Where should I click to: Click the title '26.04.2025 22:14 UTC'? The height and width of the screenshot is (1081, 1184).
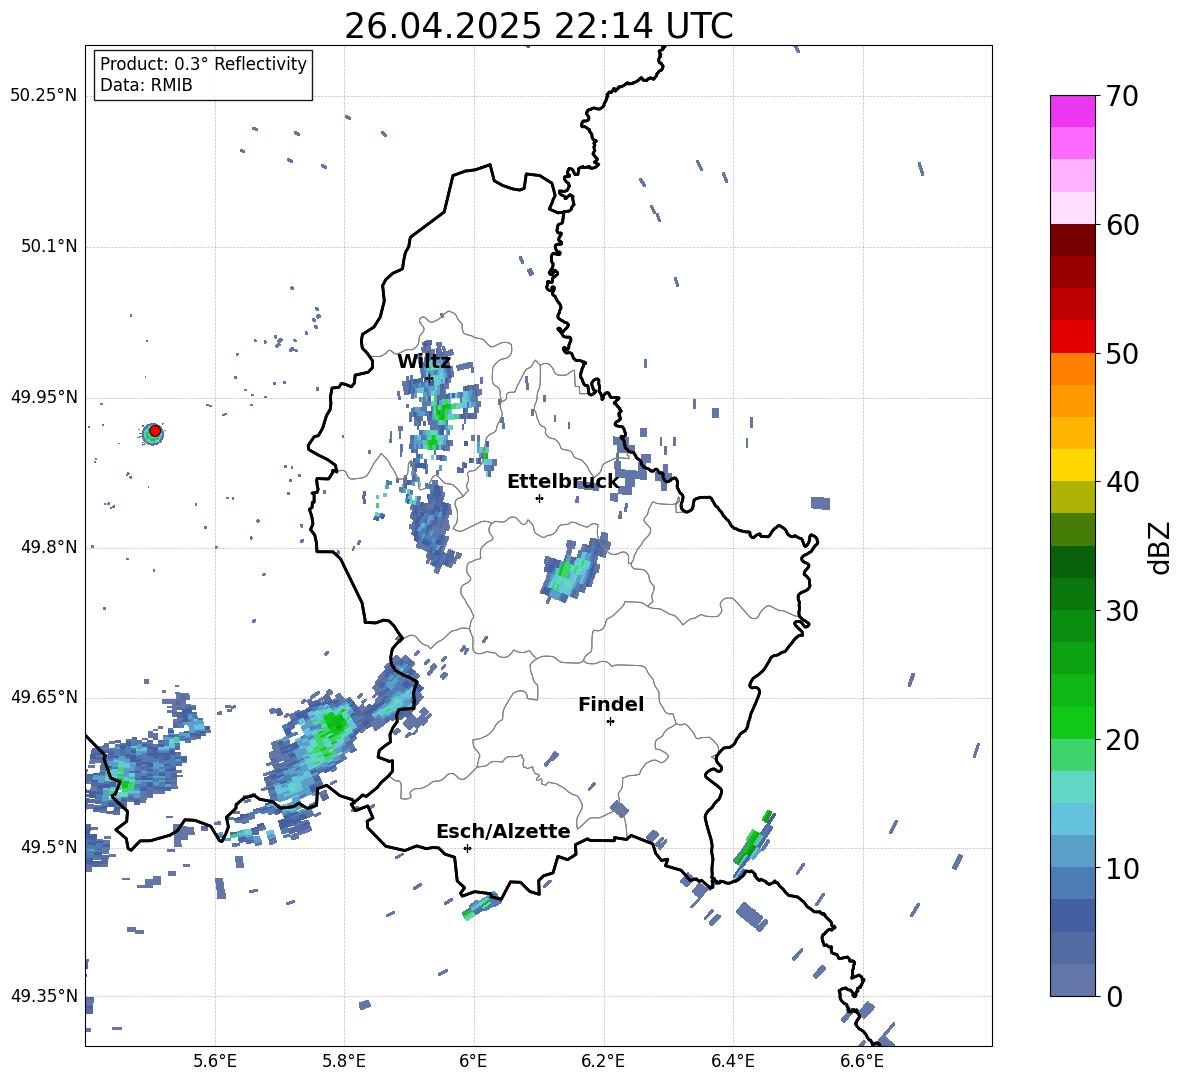(x=538, y=26)
